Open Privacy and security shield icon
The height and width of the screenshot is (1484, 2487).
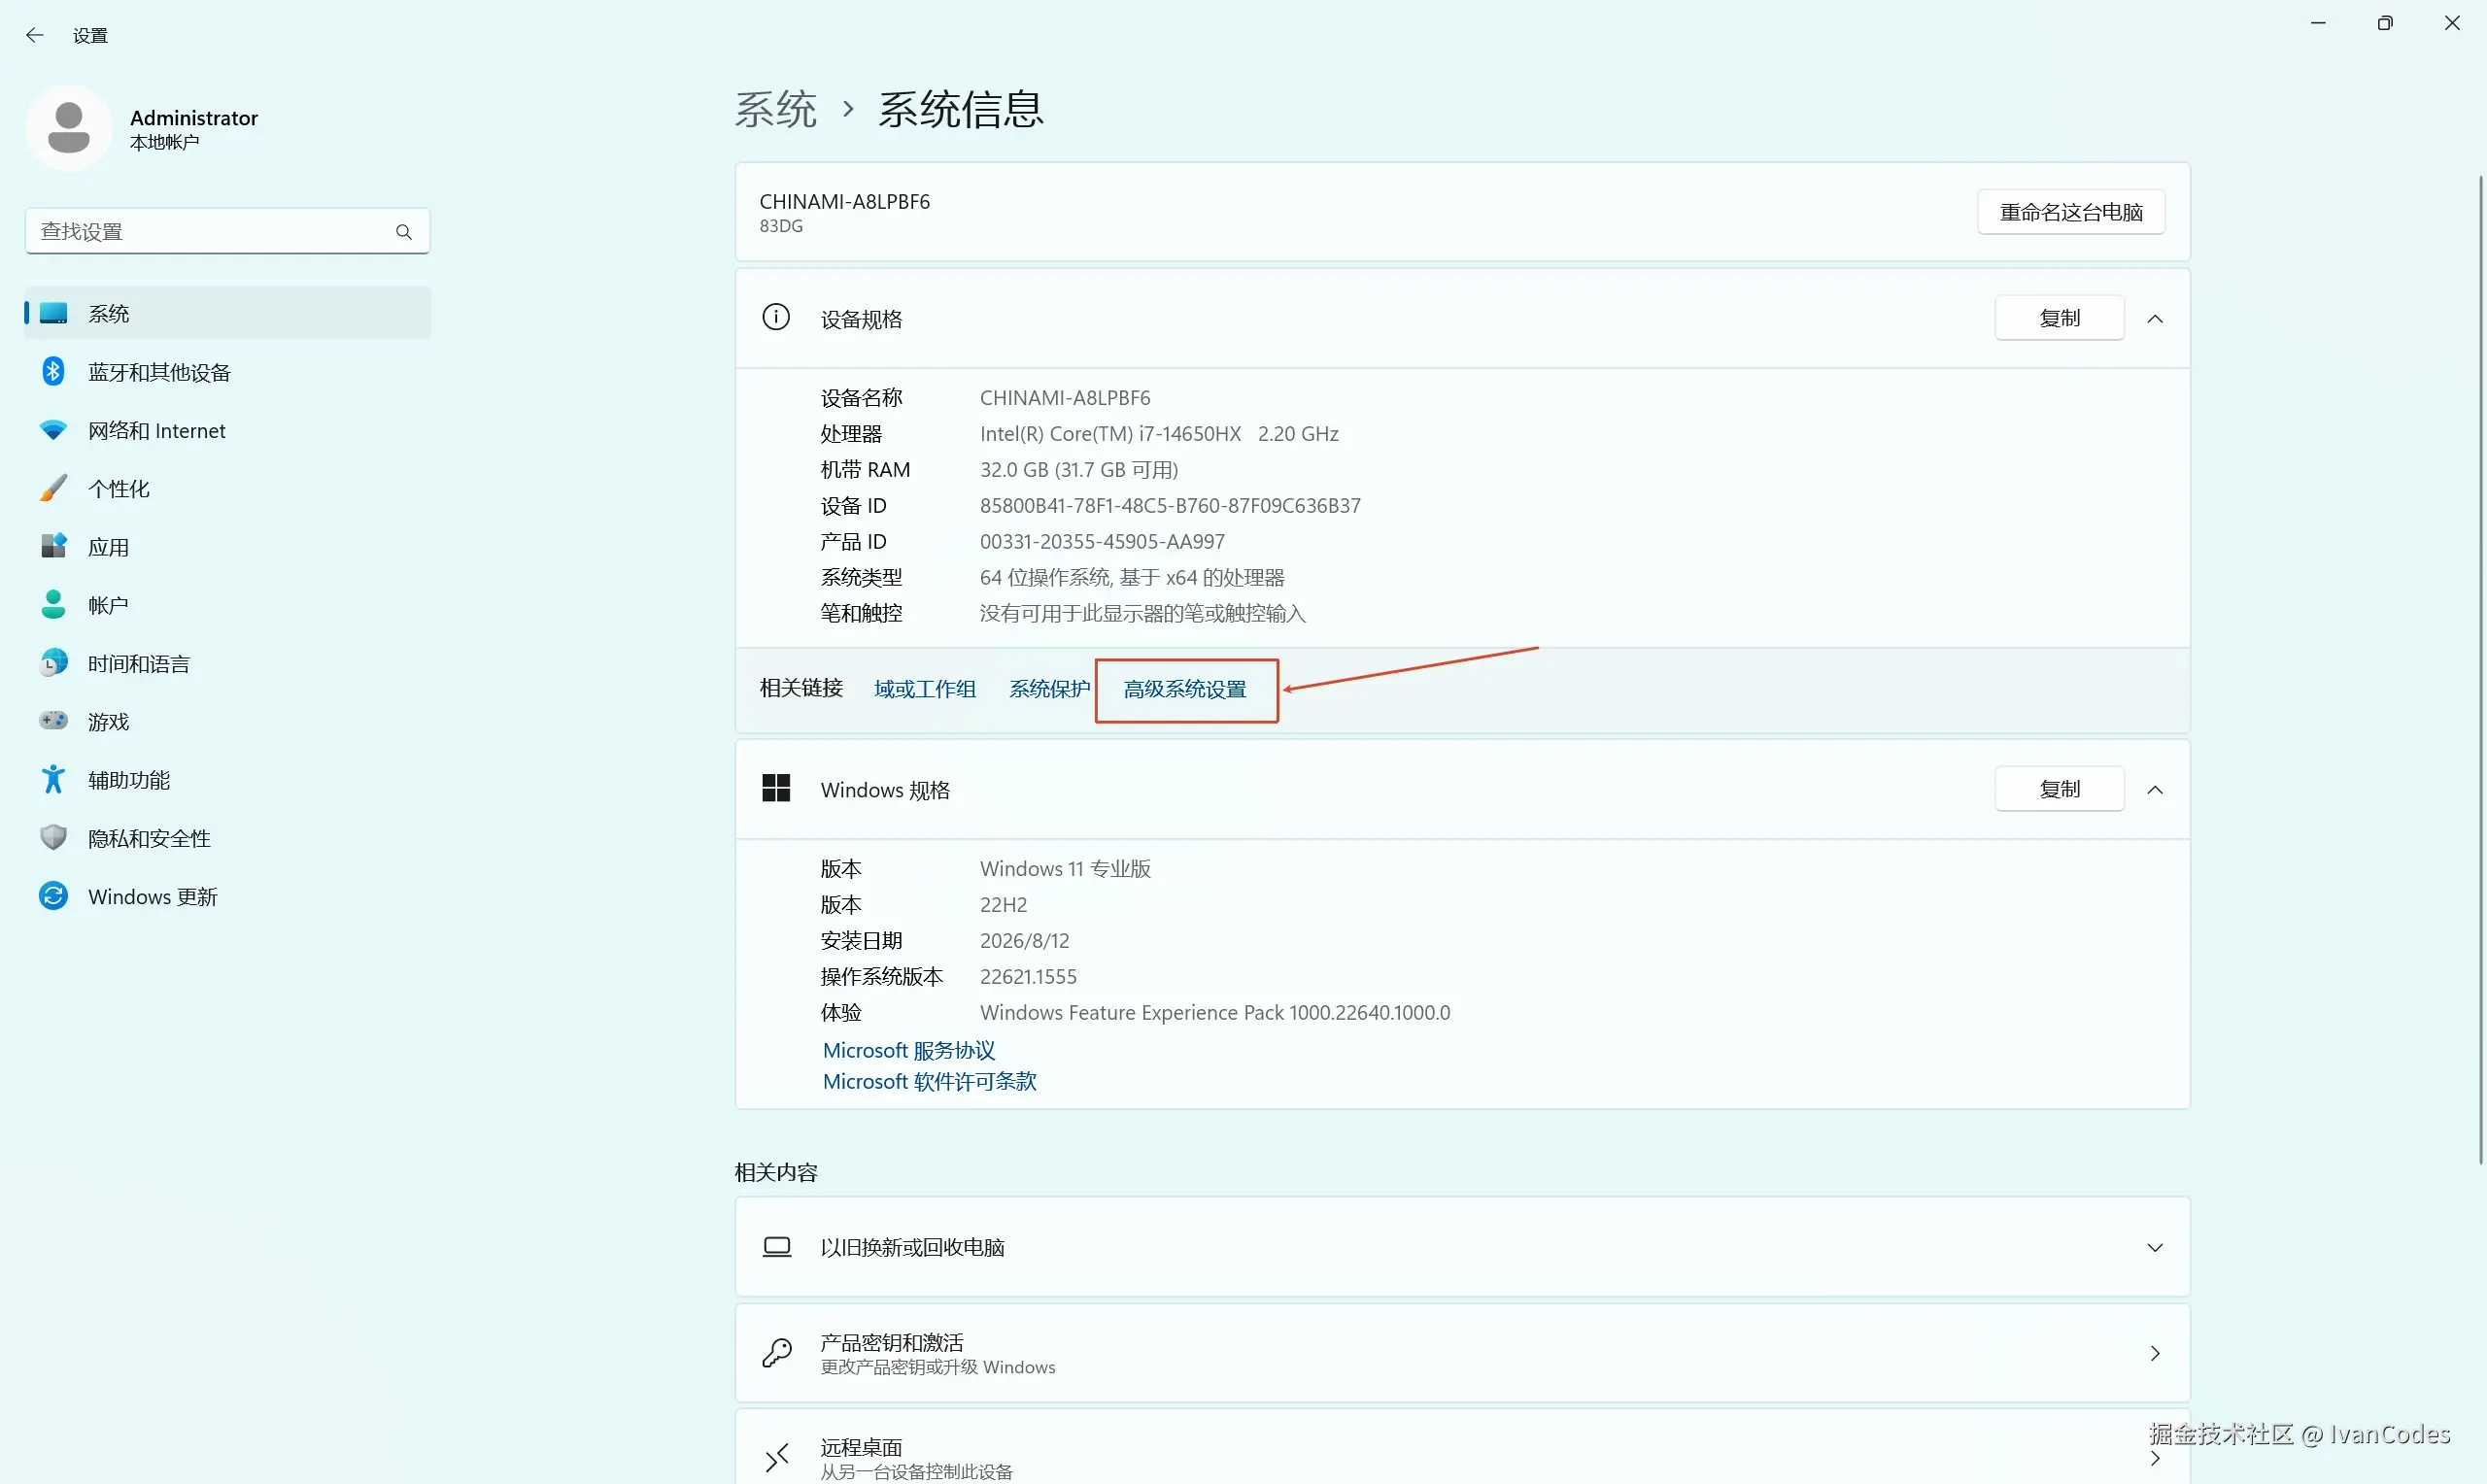click(x=53, y=838)
